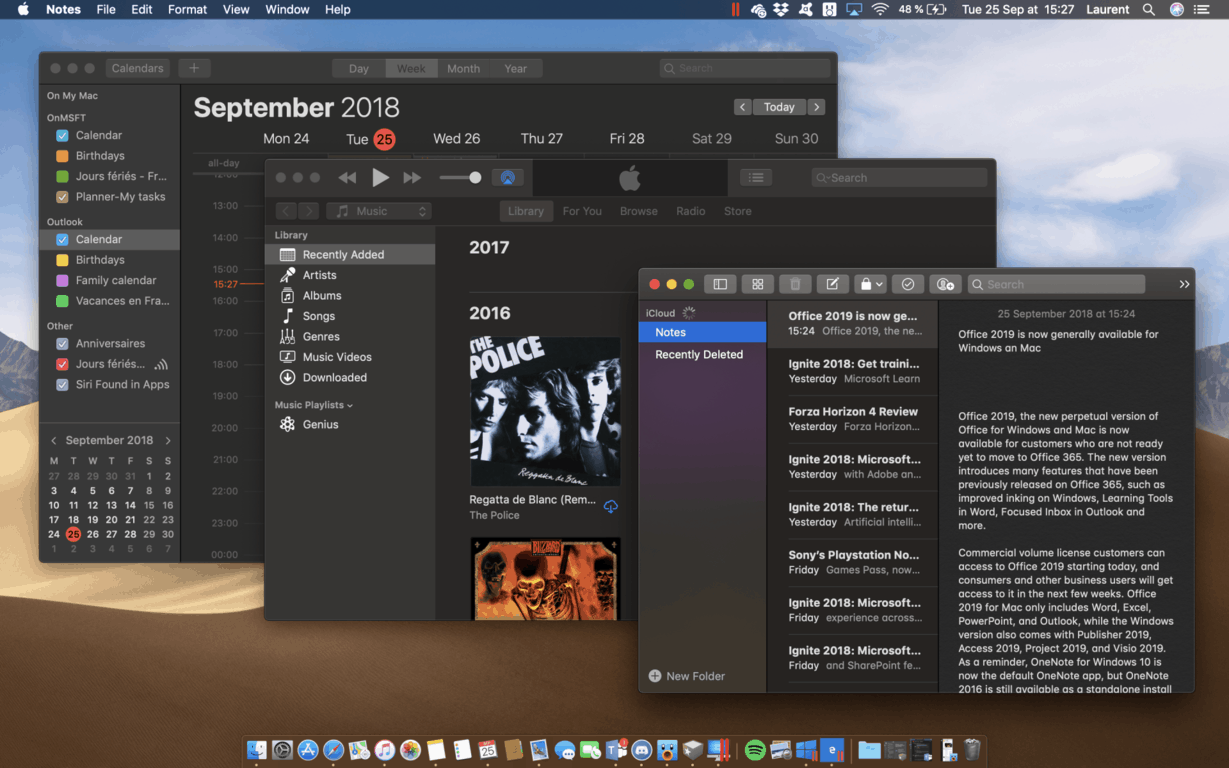Collapse the Music Playlists section in iTunes
This screenshot has height=768, width=1229.
350,405
